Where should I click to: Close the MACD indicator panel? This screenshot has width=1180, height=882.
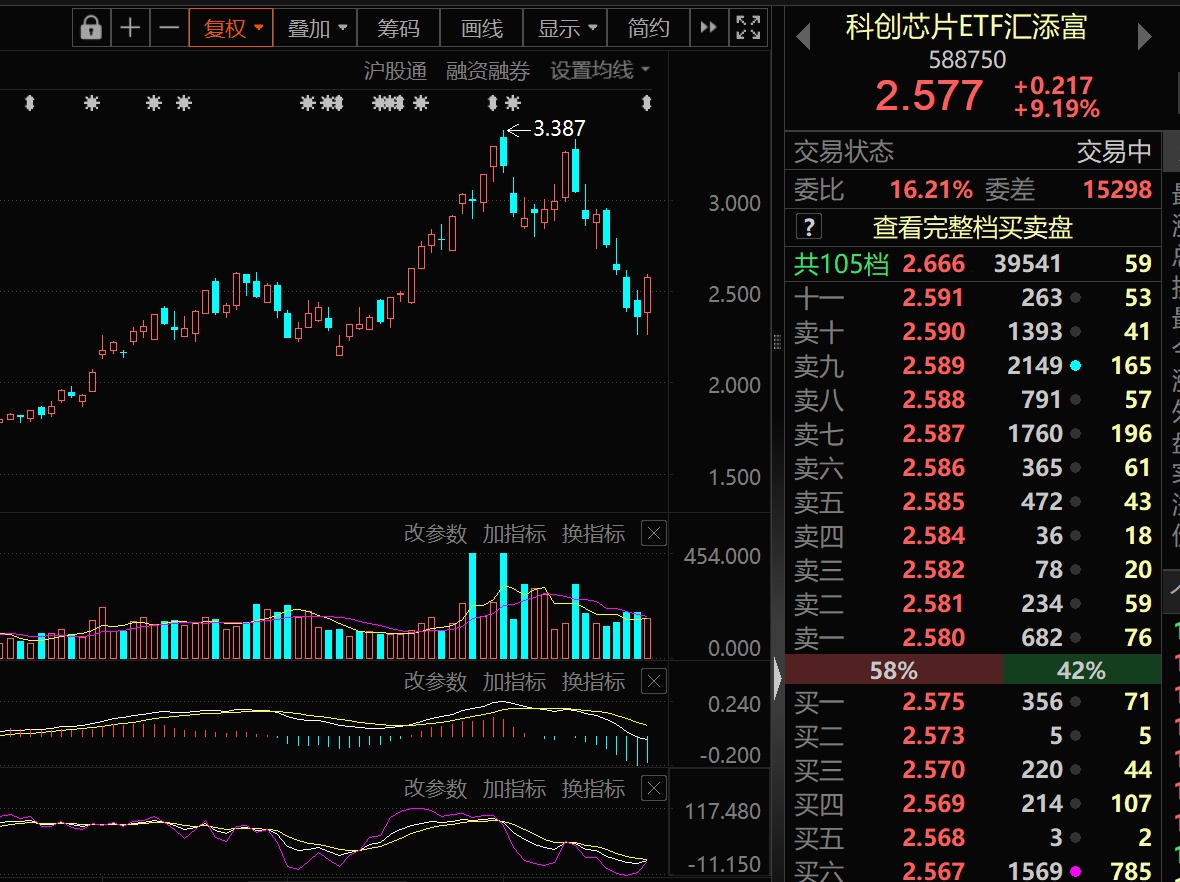pos(654,682)
